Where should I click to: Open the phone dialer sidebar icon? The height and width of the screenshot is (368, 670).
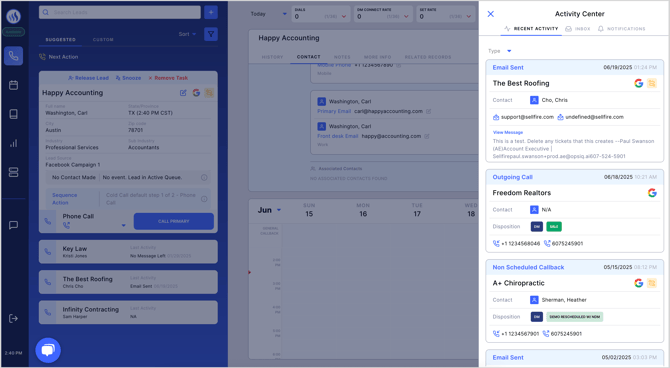[x=13, y=56]
